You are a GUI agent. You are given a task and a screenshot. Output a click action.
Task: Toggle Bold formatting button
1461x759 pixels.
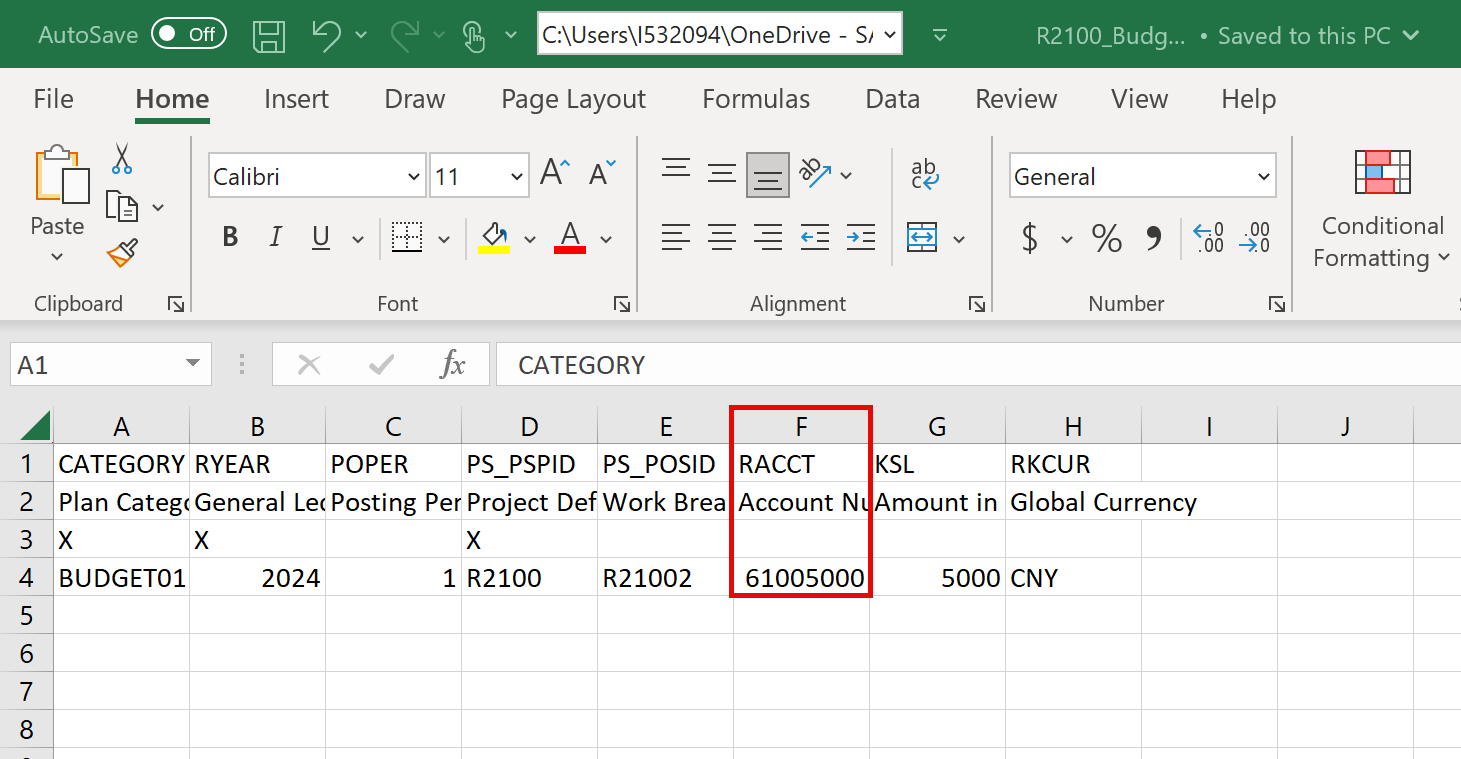(x=230, y=238)
